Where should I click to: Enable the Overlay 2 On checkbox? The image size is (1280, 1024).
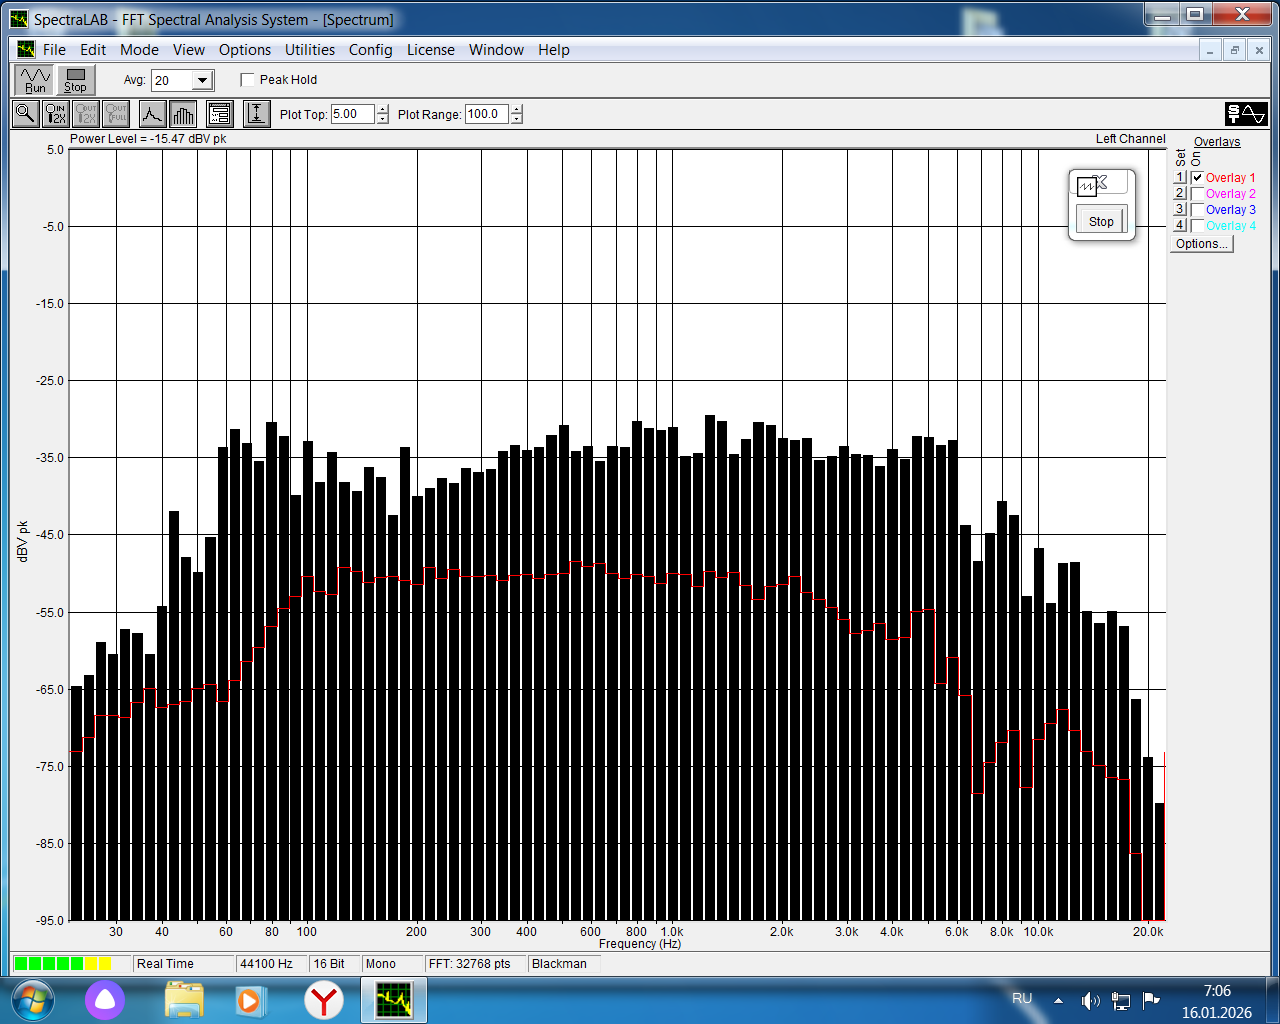[1197, 194]
